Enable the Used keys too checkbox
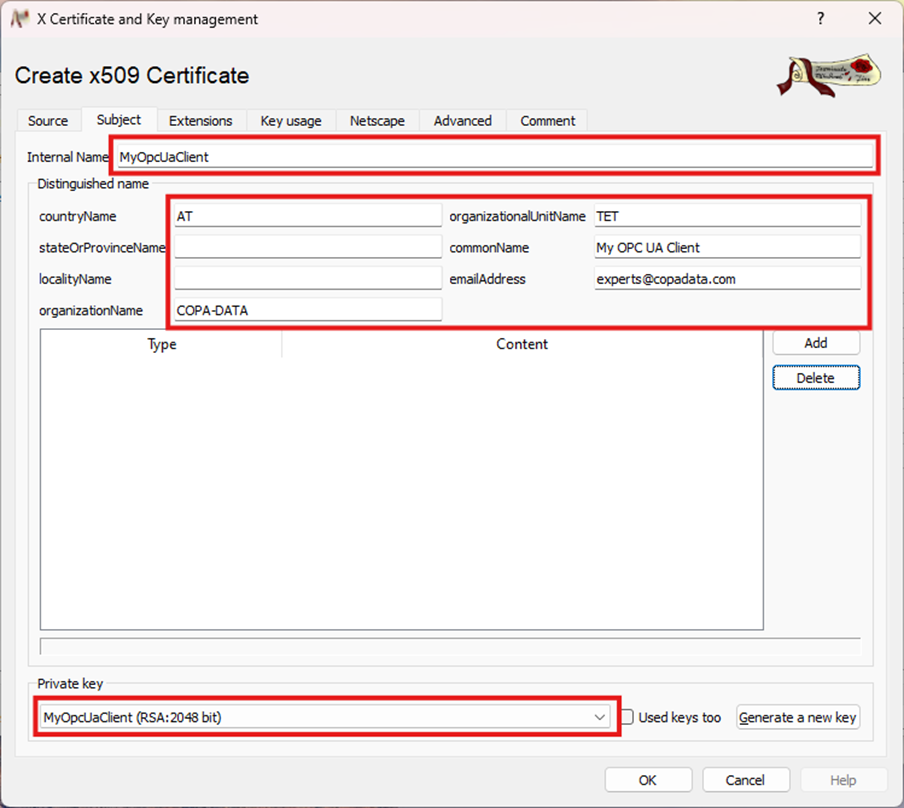Screen dimensions: 904x808 (x=628, y=717)
